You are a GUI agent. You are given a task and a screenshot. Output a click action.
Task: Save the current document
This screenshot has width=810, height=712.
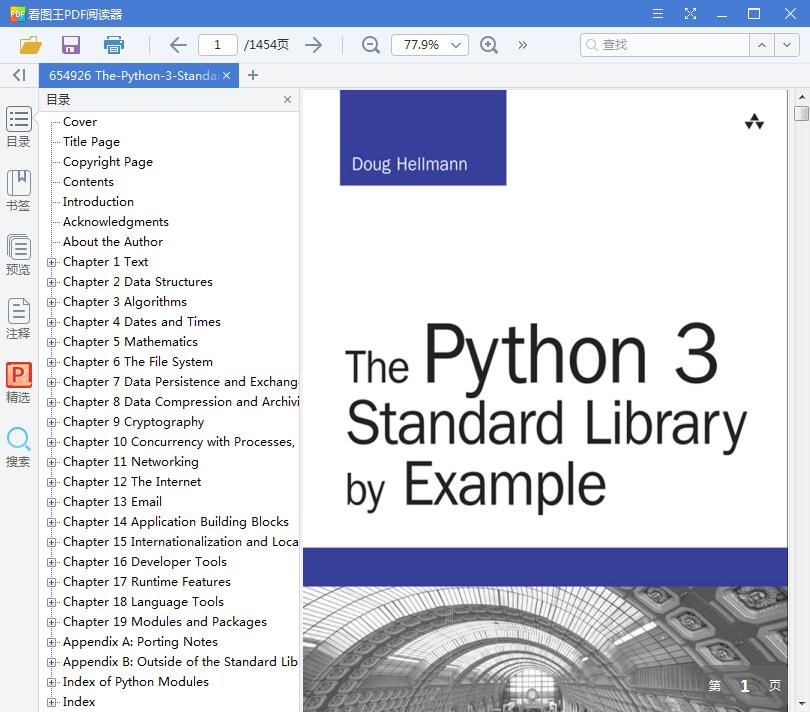coord(70,45)
